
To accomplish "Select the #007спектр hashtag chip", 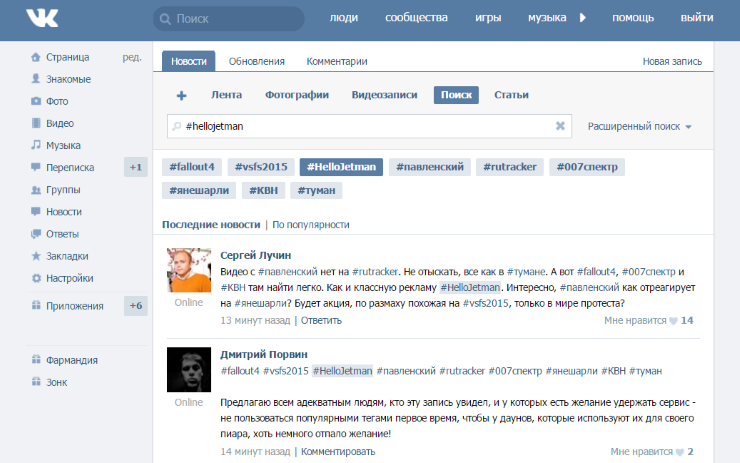I will tap(587, 167).
